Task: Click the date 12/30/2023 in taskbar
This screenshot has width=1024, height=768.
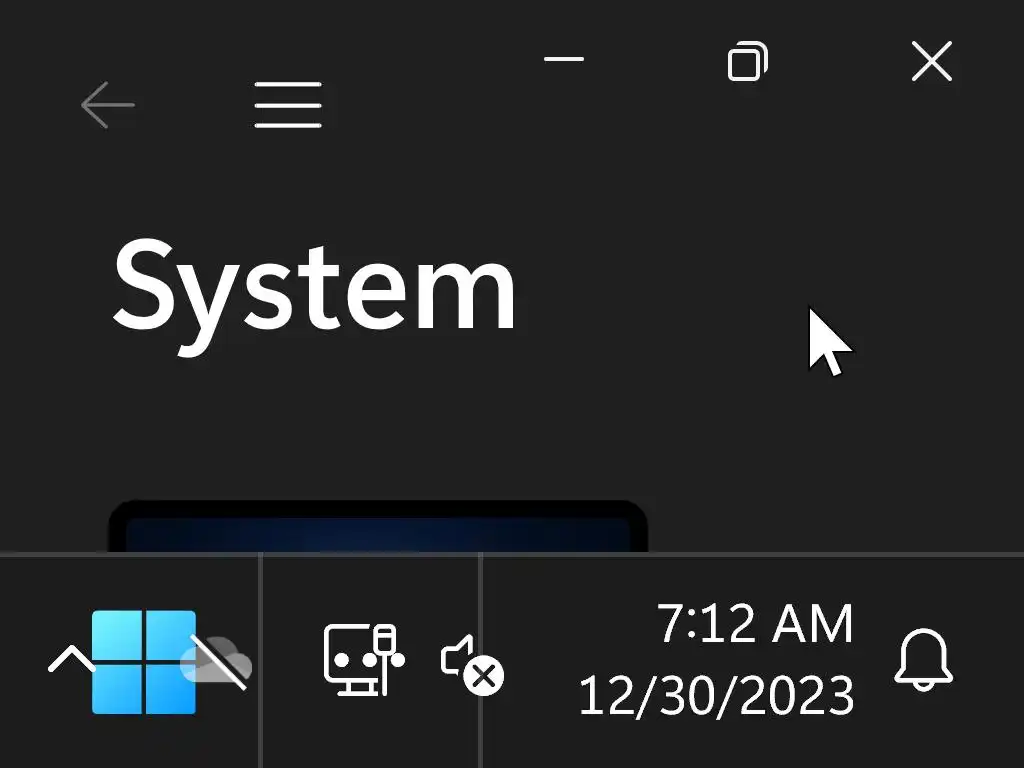Action: point(716,695)
